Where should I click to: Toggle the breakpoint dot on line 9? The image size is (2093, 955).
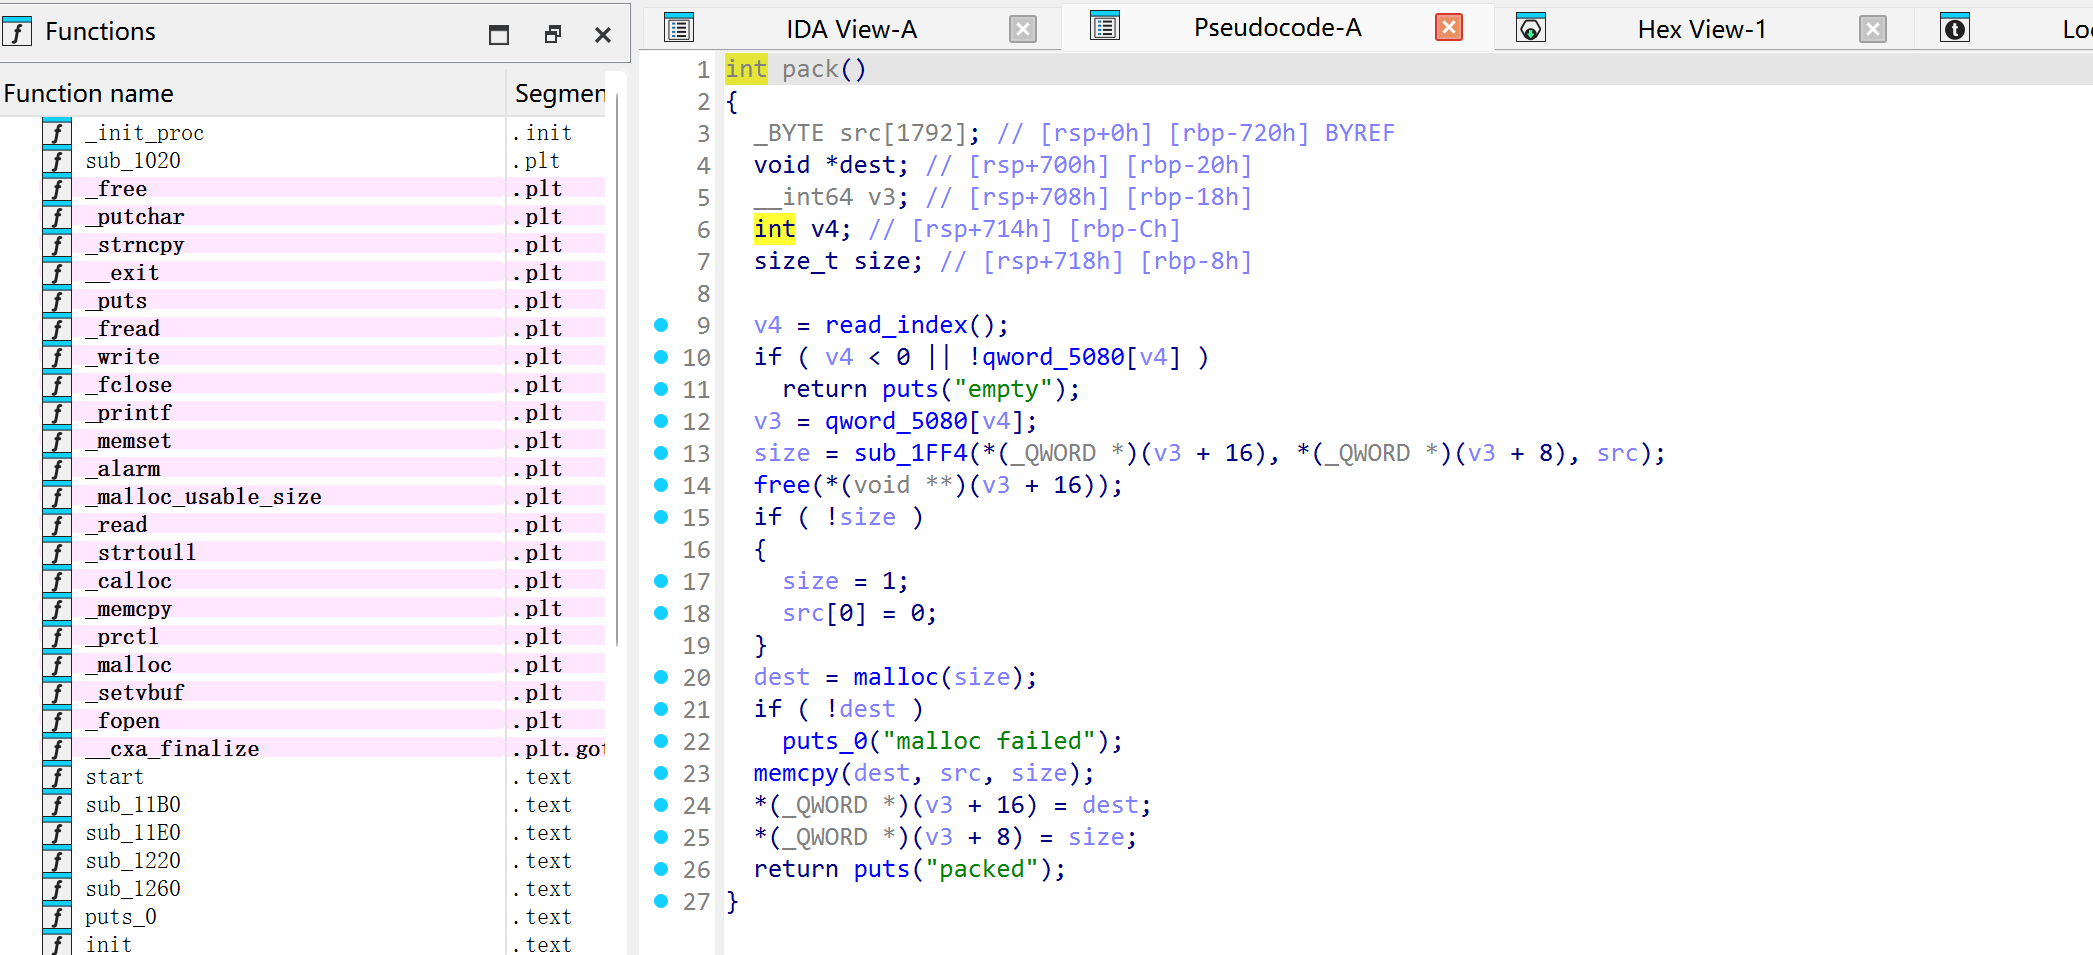pyautogui.click(x=661, y=324)
